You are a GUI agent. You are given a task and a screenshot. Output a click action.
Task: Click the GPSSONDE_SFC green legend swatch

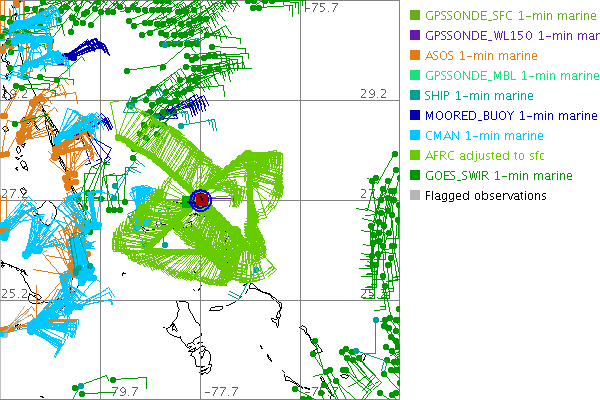tap(415, 16)
